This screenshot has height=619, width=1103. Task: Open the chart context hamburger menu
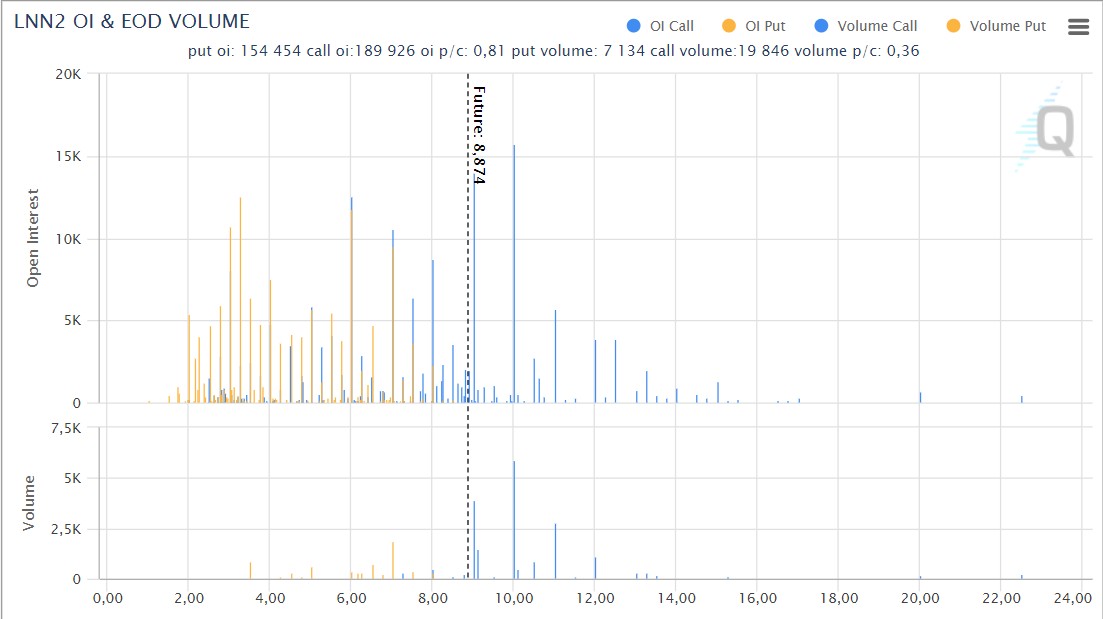1078,27
